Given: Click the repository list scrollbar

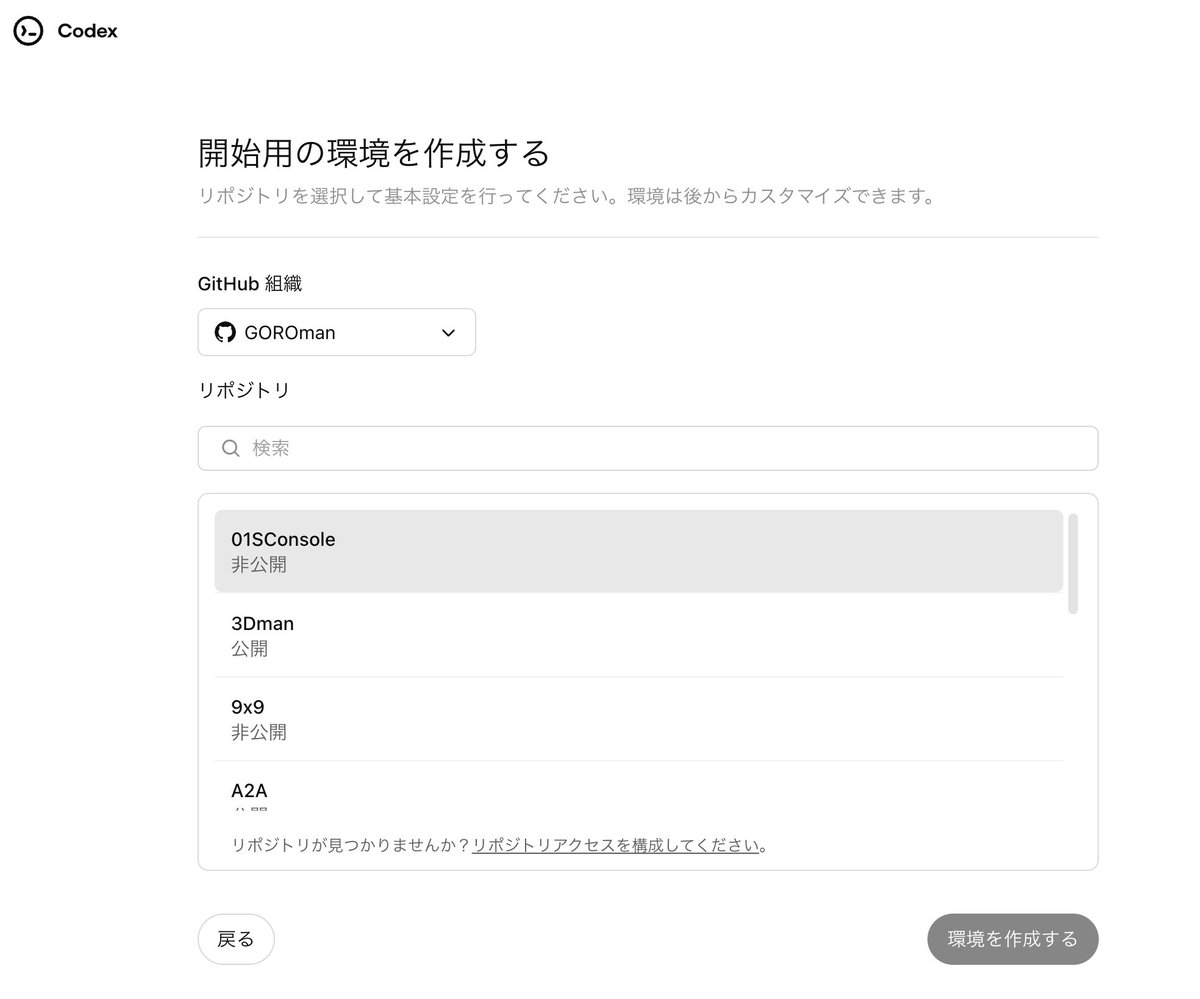Looking at the screenshot, I should [x=1073, y=563].
